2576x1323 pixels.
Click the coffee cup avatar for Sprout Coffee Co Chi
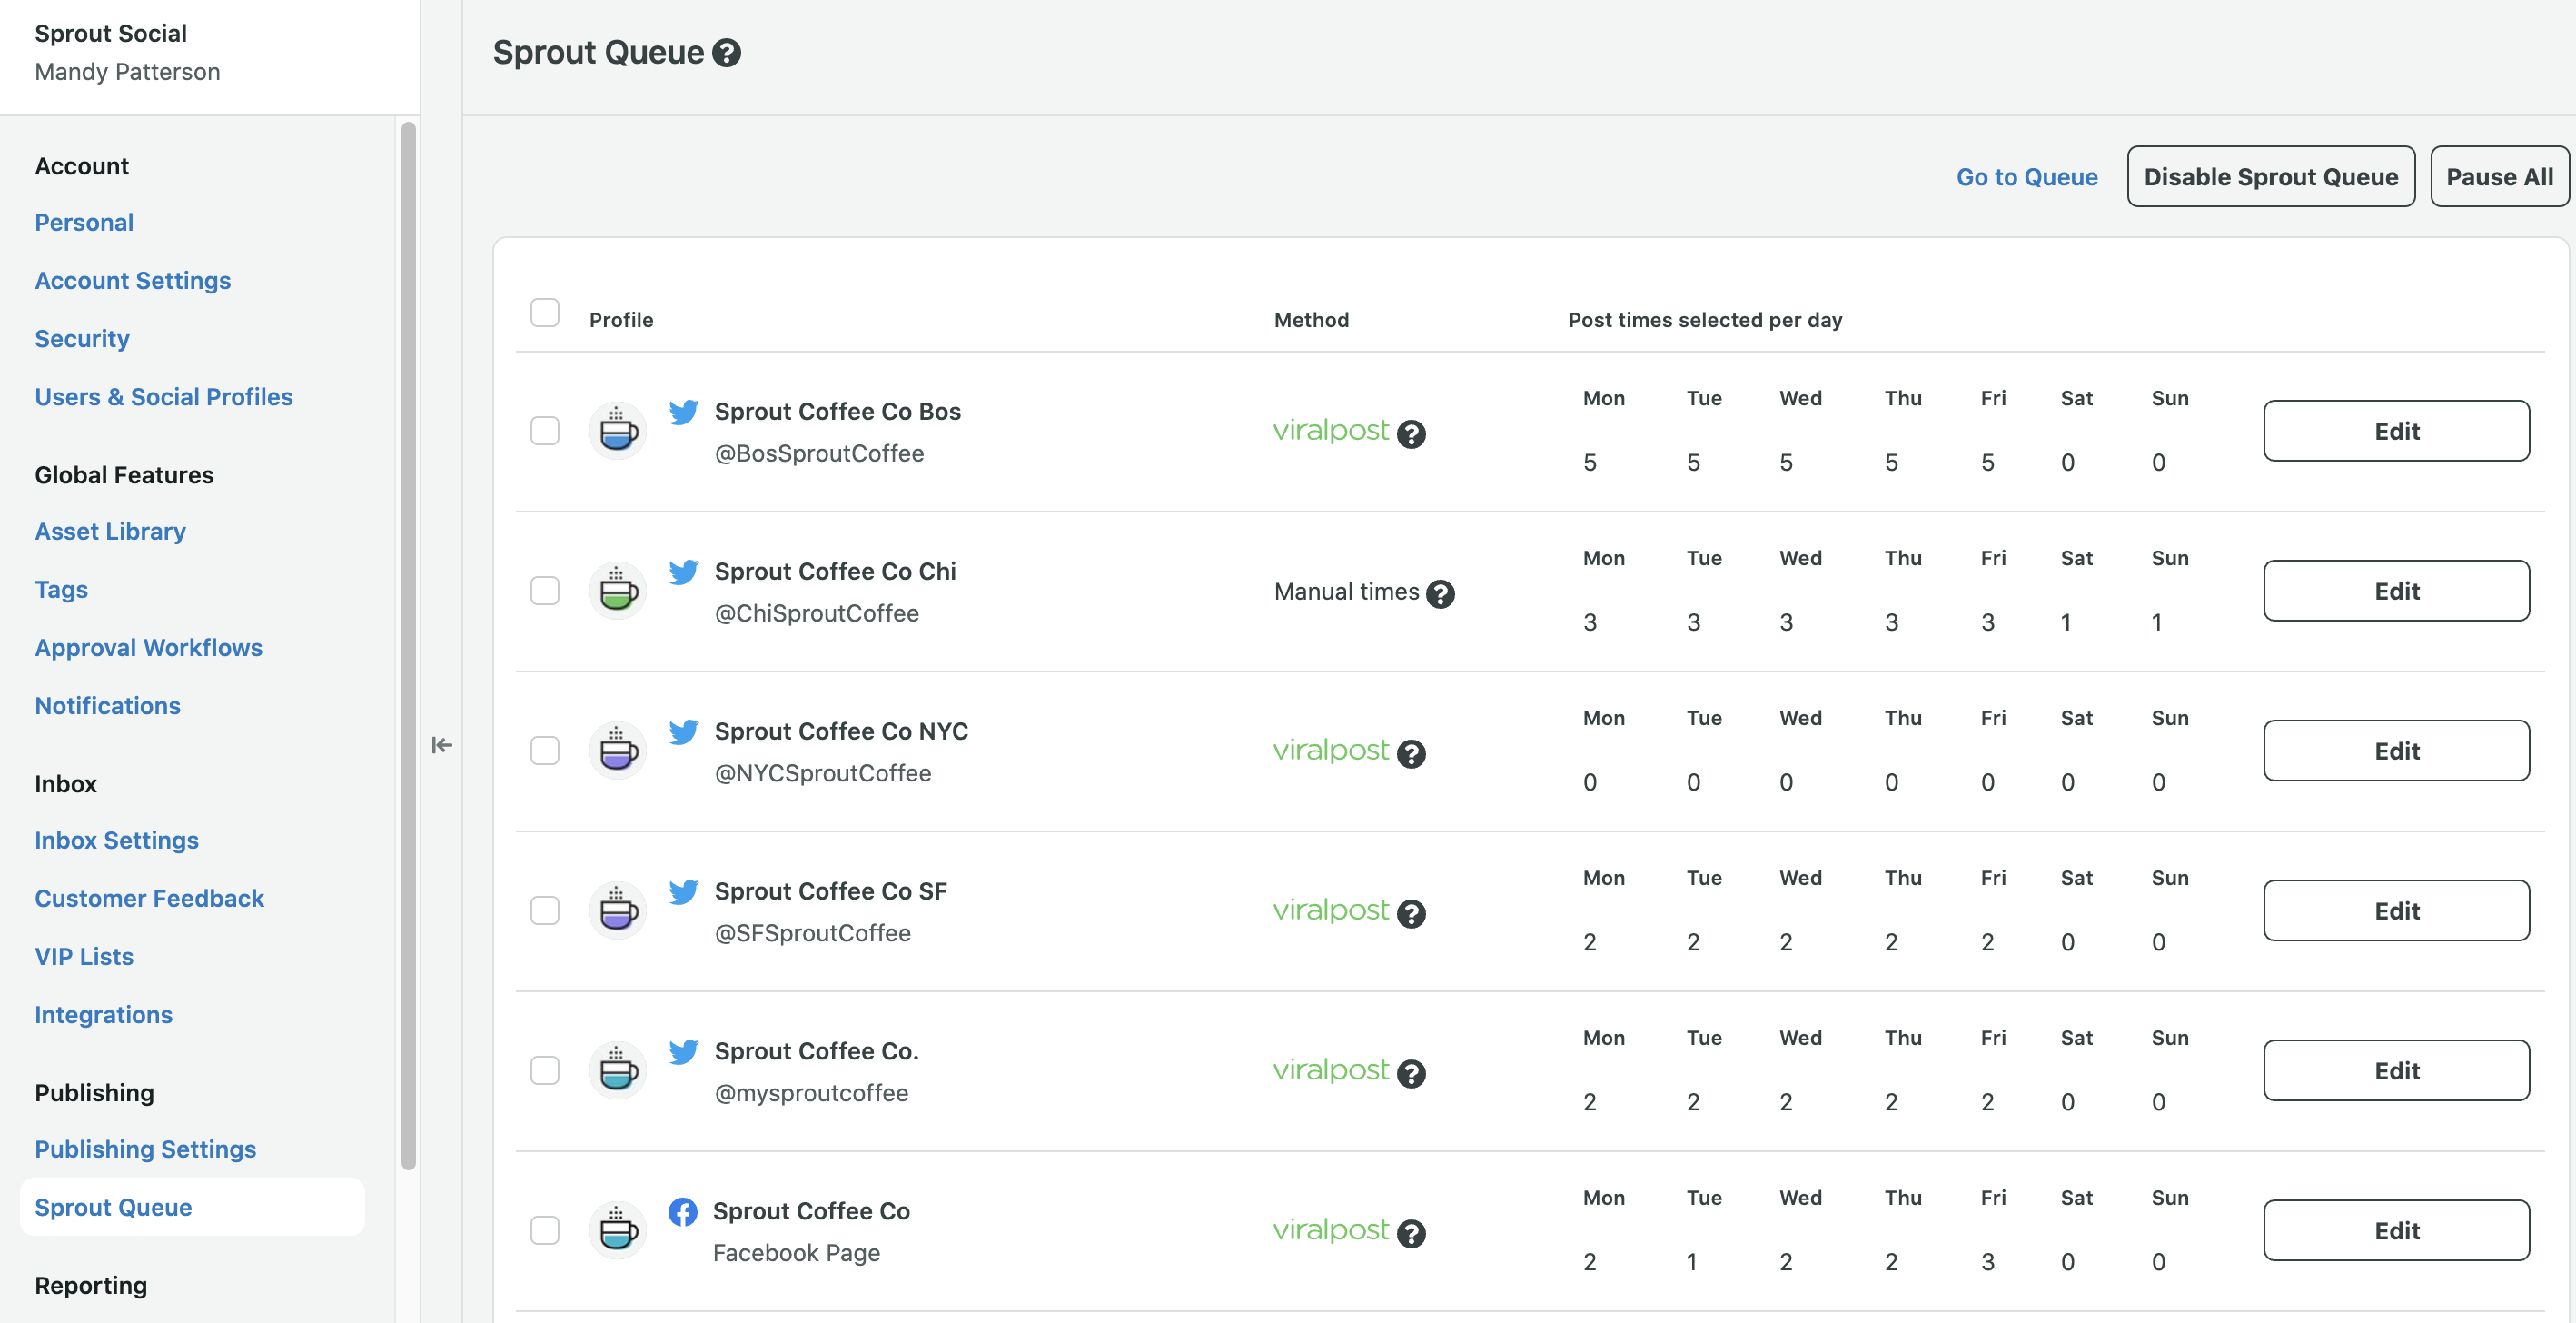tap(618, 591)
